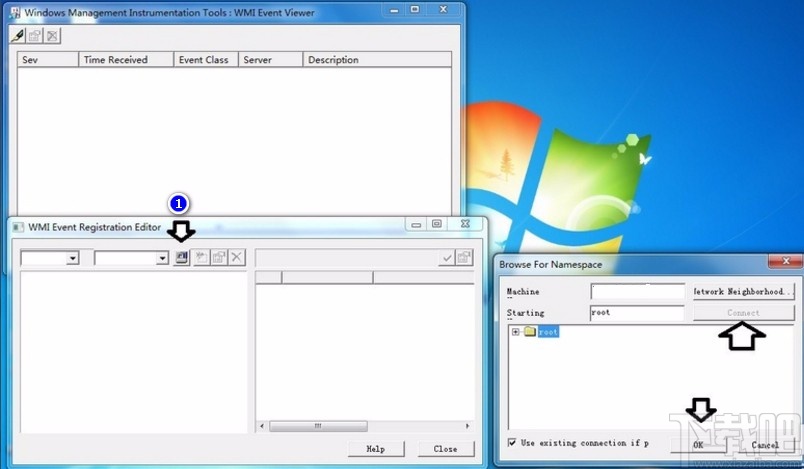Click the Time Received column header
804x469 pixels.
click(x=126, y=59)
